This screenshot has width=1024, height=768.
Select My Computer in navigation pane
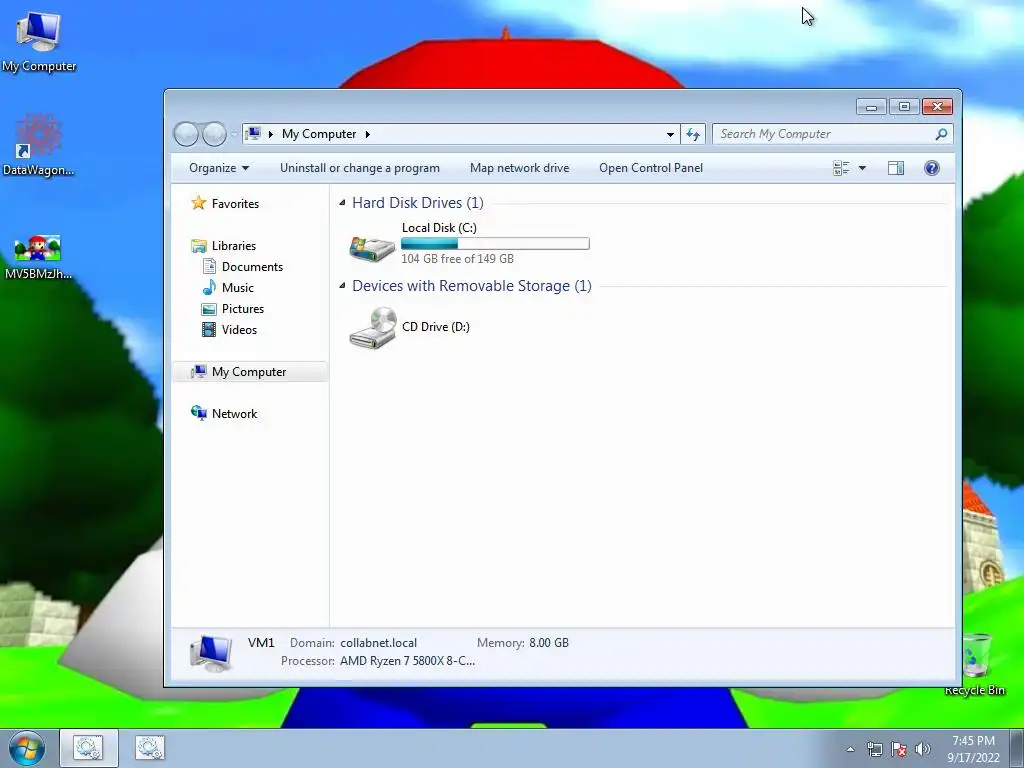click(x=250, y=372)
